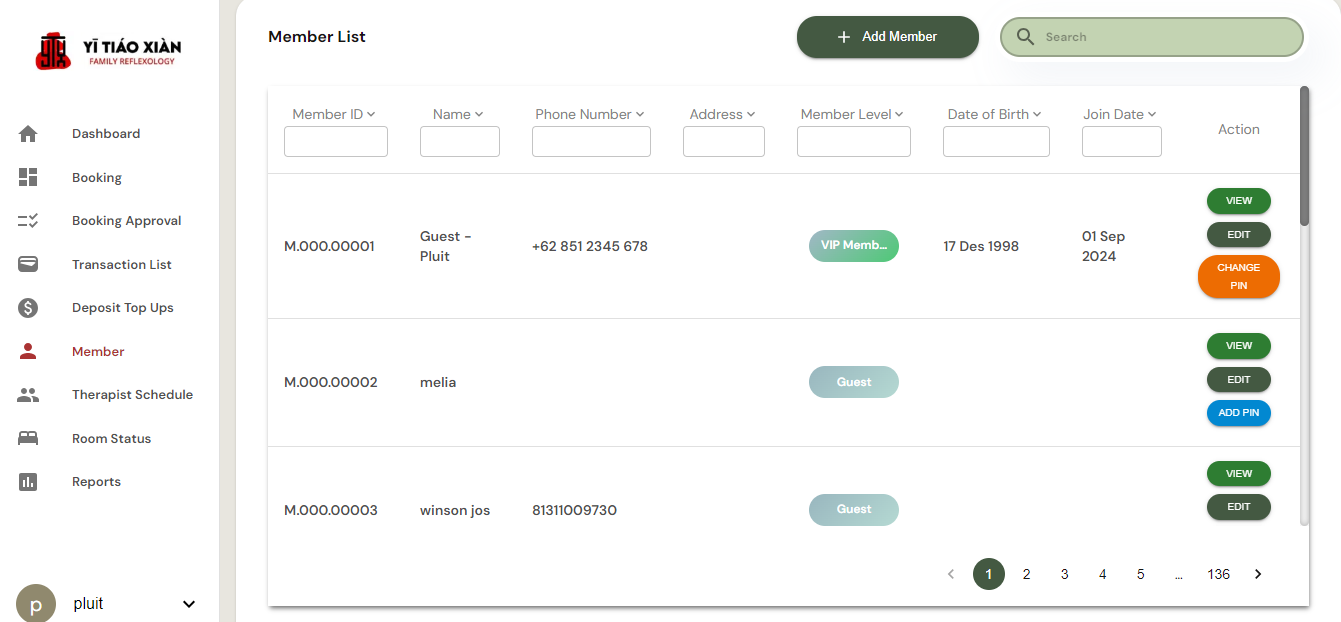Open the Member menu item
Viewport: 1341px width, 622px height.
click(98, 352)
